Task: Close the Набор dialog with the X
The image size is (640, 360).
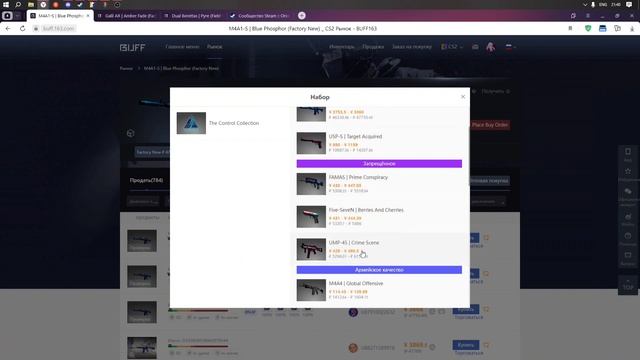Action: point(463,97)
